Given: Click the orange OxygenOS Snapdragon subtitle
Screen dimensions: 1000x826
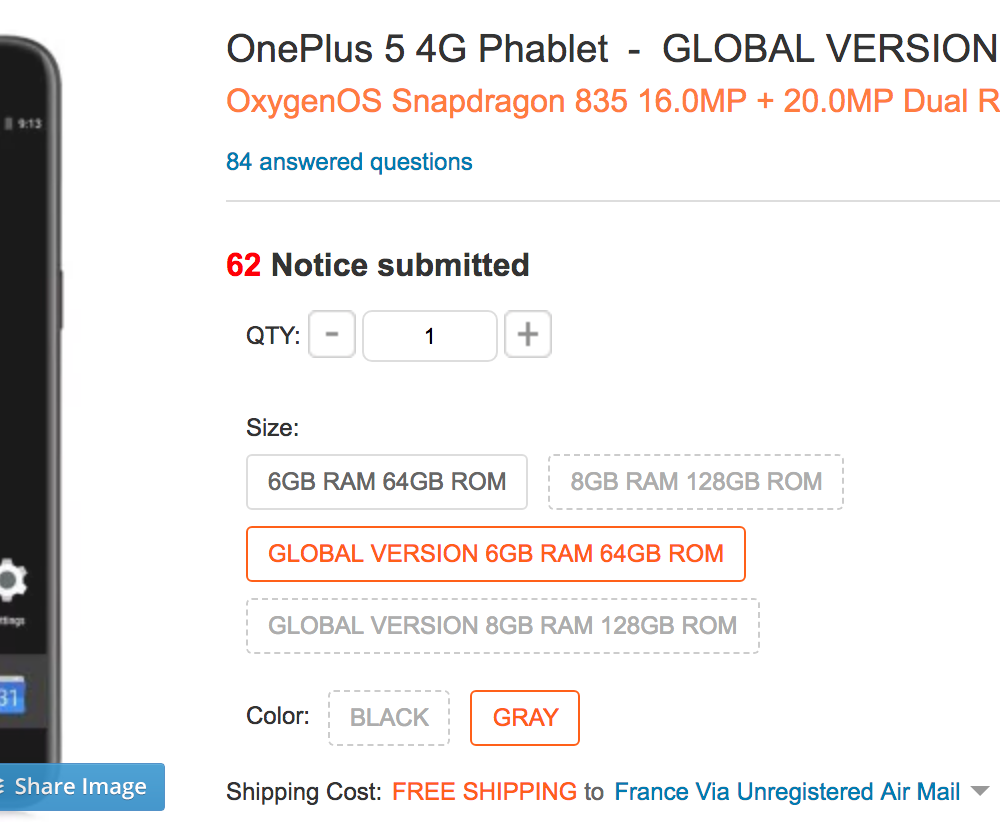Looking at the screenshot, I should click(613, 101).
